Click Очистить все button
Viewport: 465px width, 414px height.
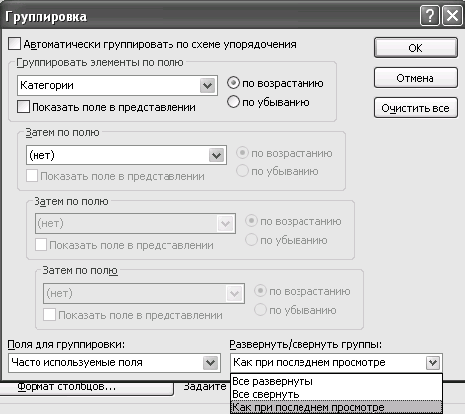pos(416,108)
